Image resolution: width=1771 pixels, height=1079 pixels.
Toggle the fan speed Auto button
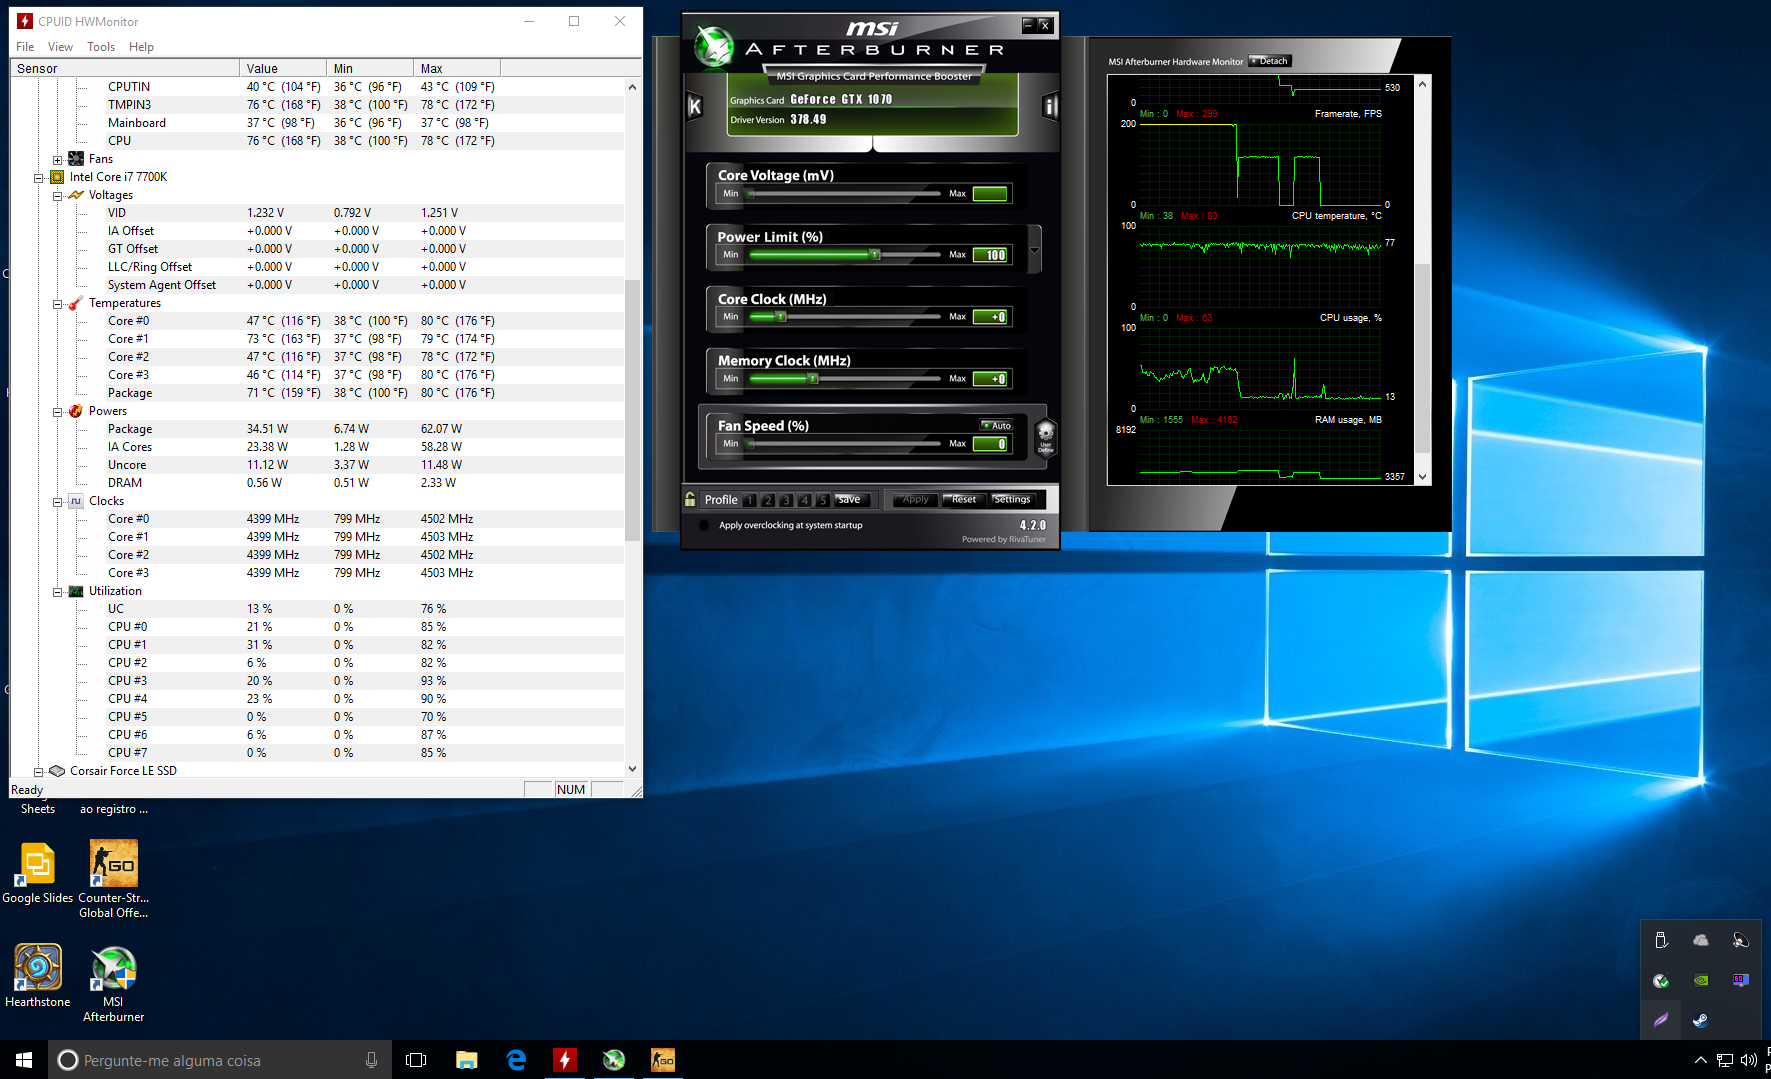point(996,425)
